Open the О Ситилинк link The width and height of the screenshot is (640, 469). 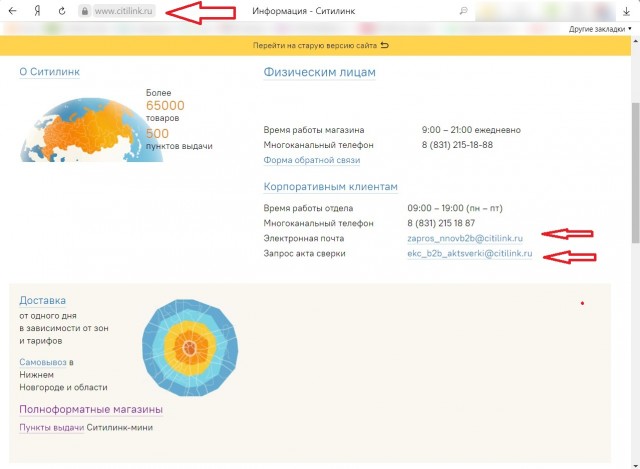pyautogui.click(x=49, y=72)
